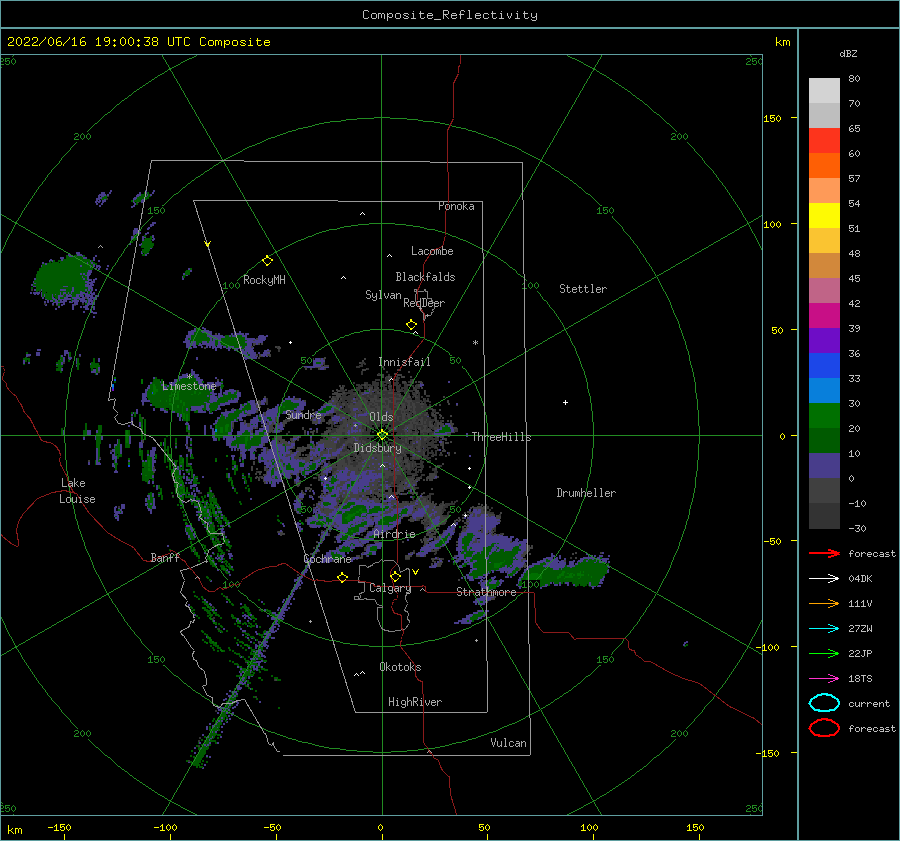
Task: Click the Olds town label
Action: [381, 417]
